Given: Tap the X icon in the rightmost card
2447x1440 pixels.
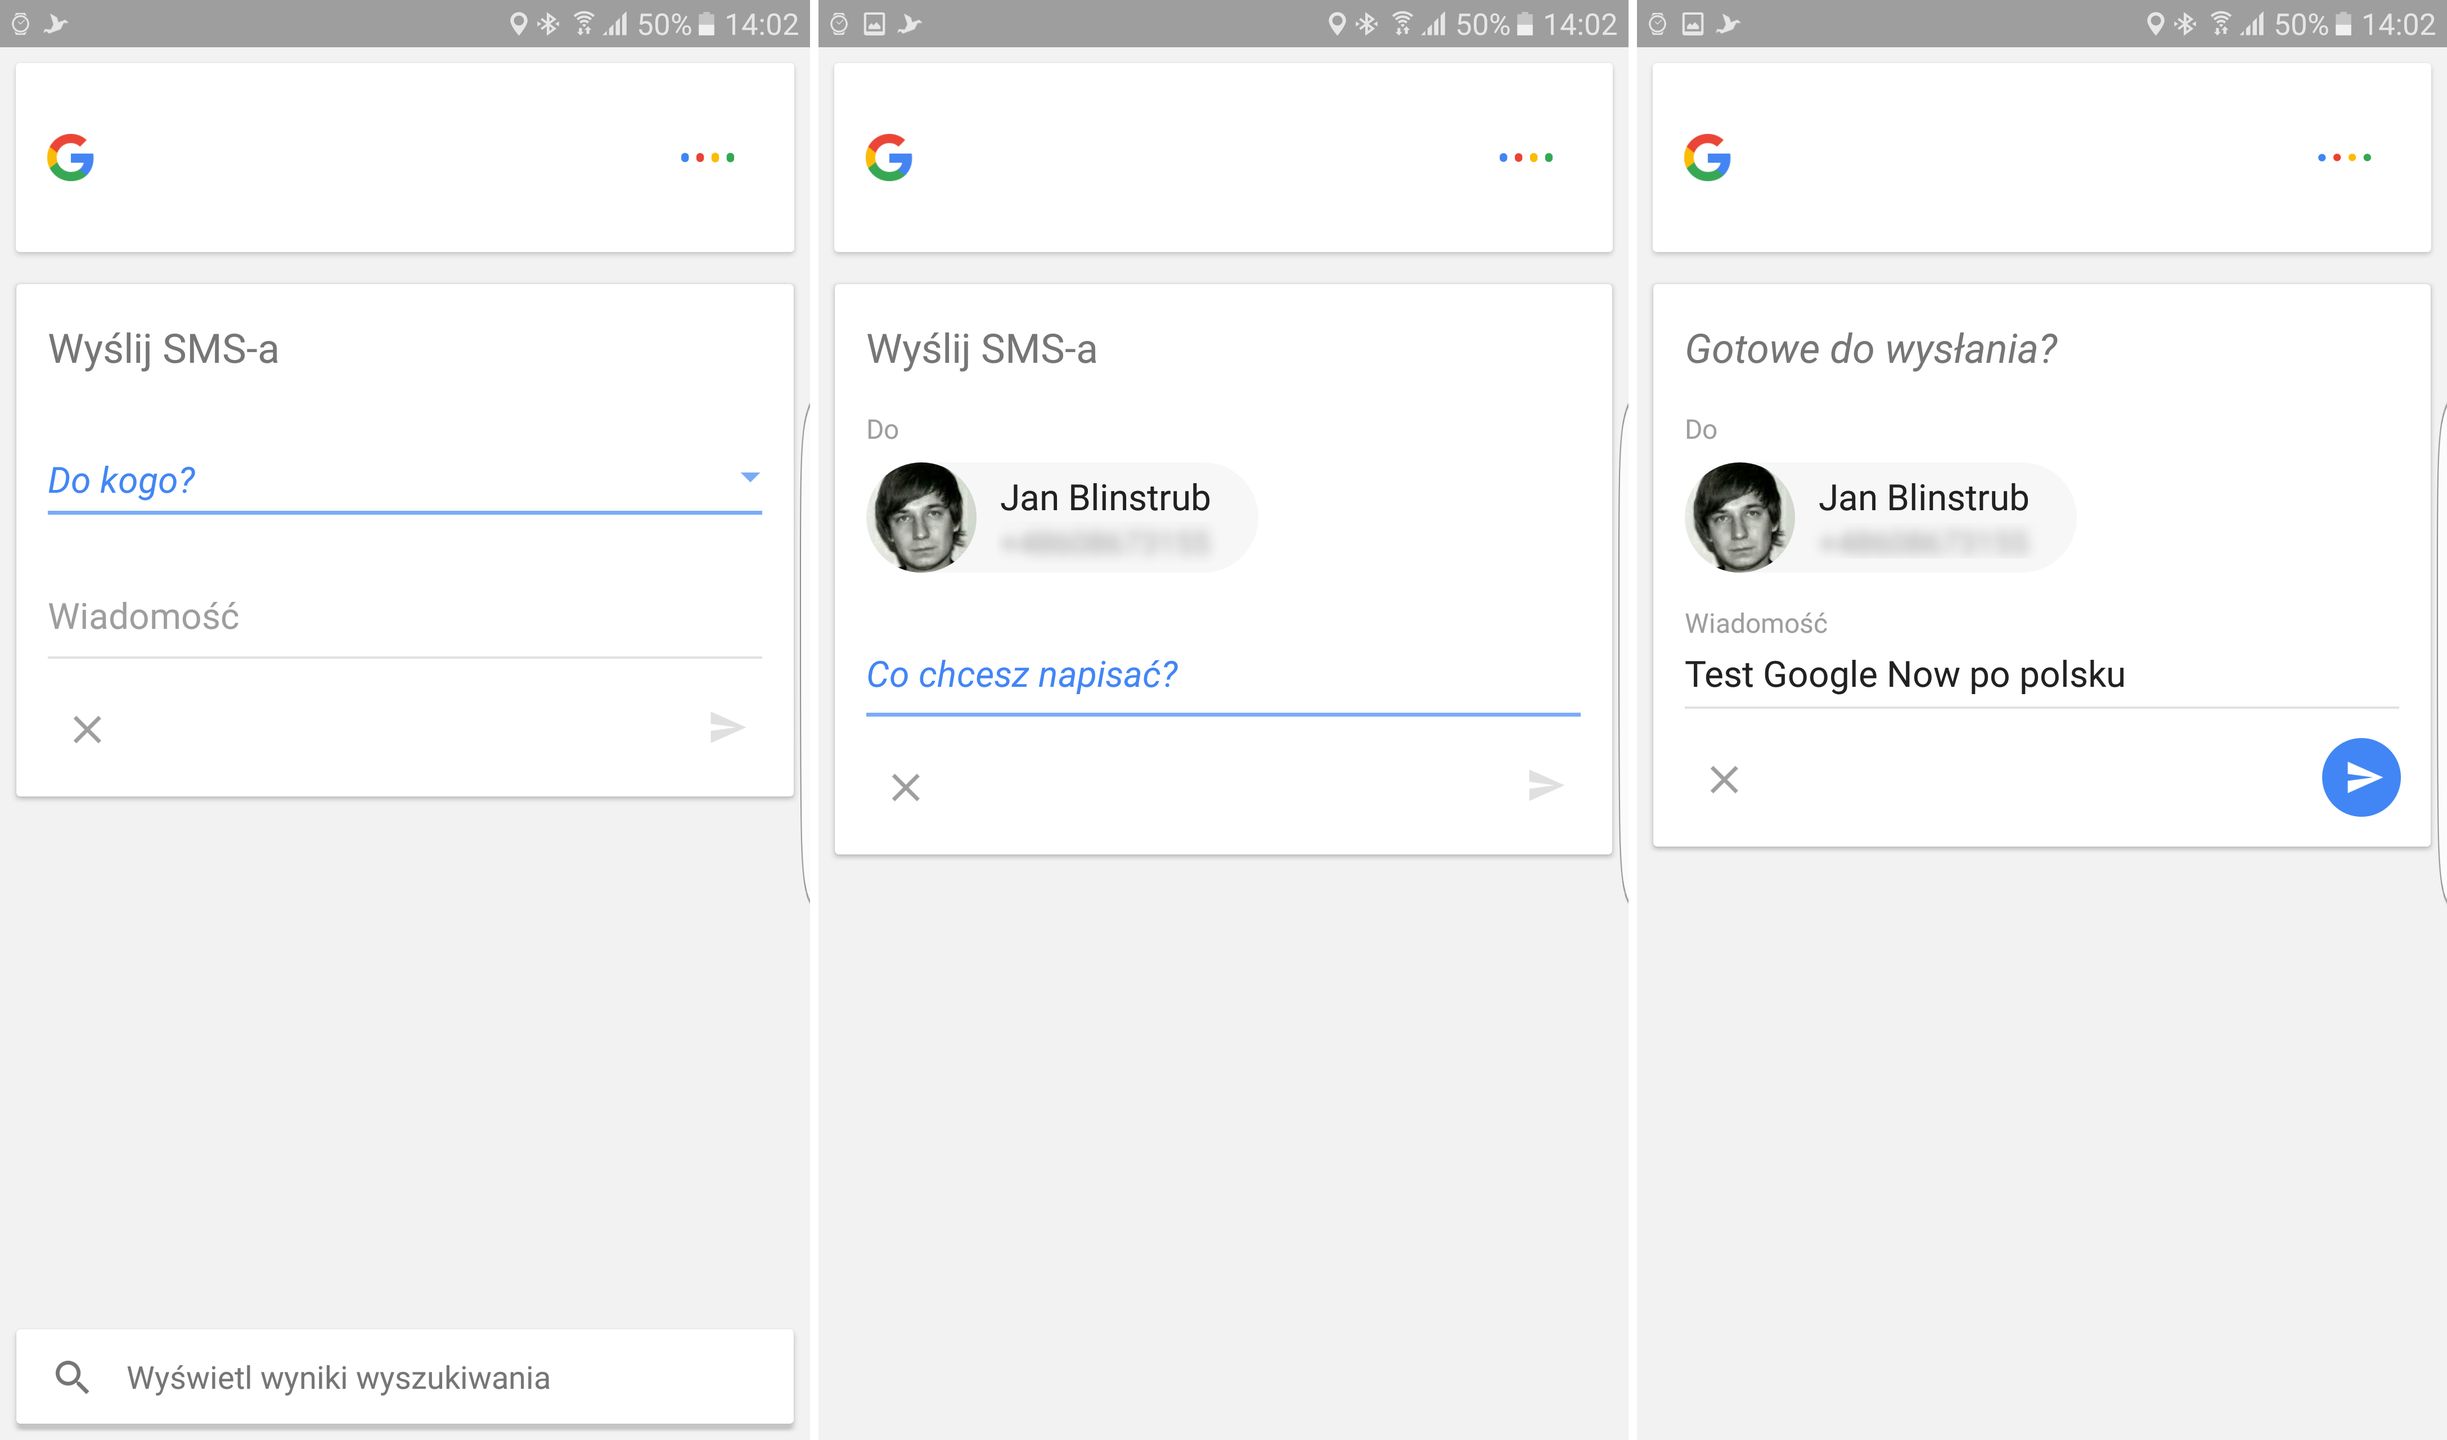Looking at the screenshot, I should [1723, 780].
